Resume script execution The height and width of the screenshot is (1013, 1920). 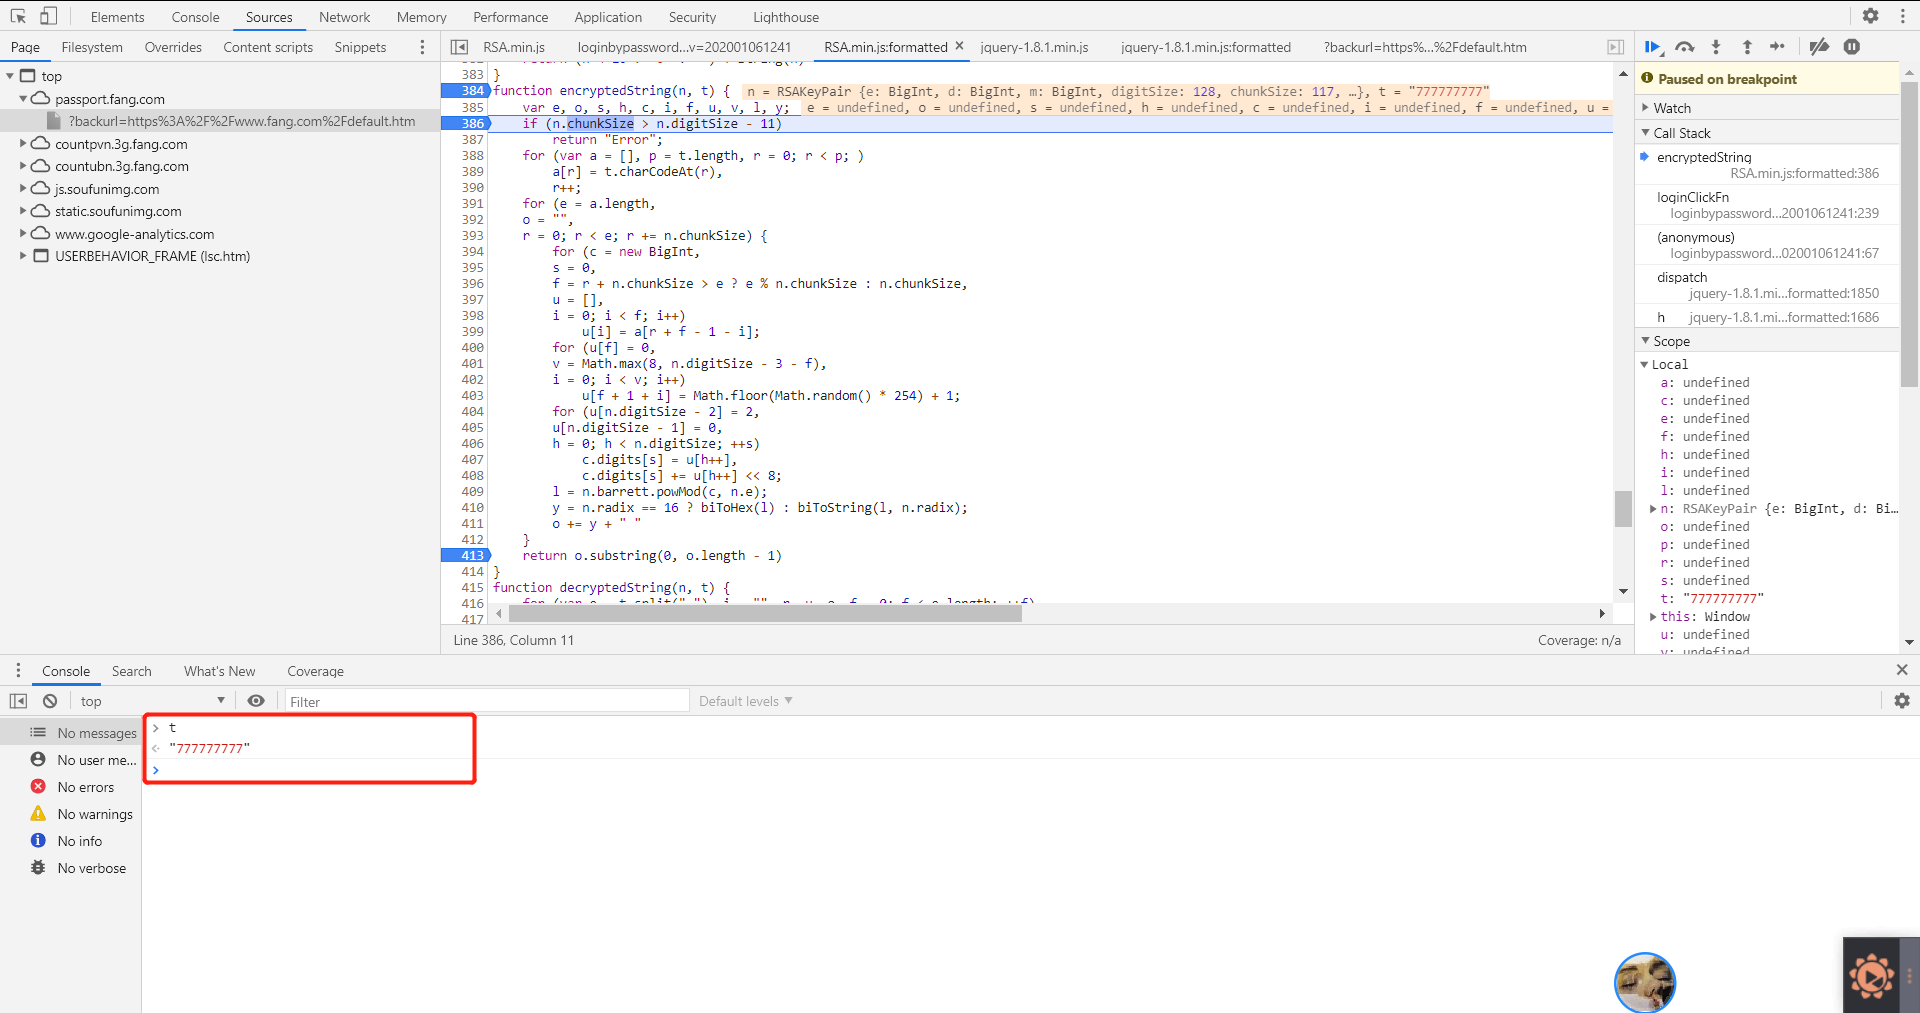click(1652, 46)
